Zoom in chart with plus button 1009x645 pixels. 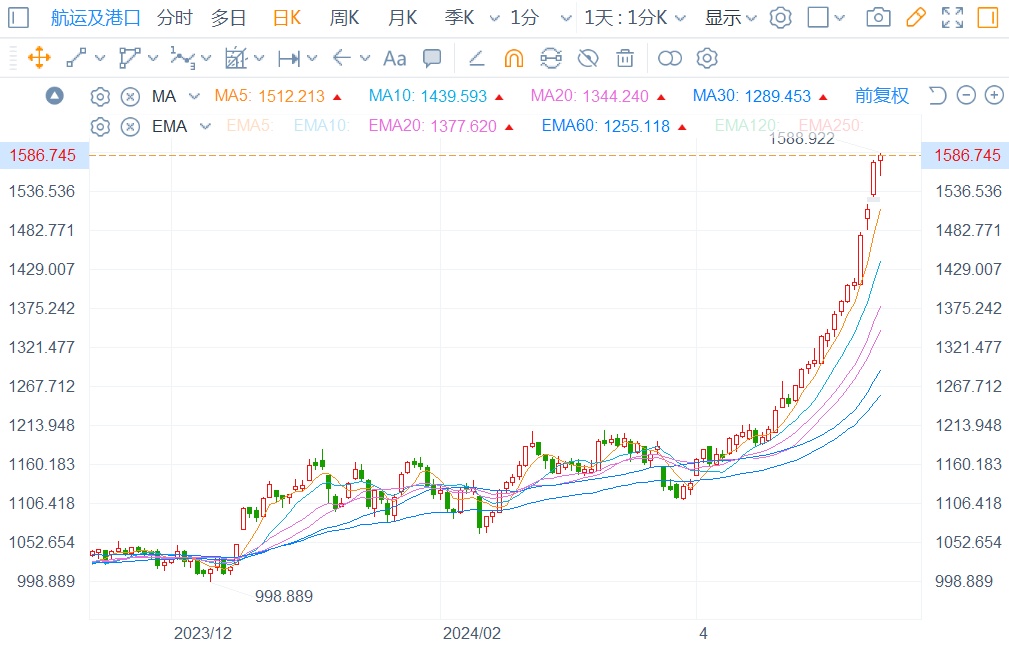click(994, 96)
